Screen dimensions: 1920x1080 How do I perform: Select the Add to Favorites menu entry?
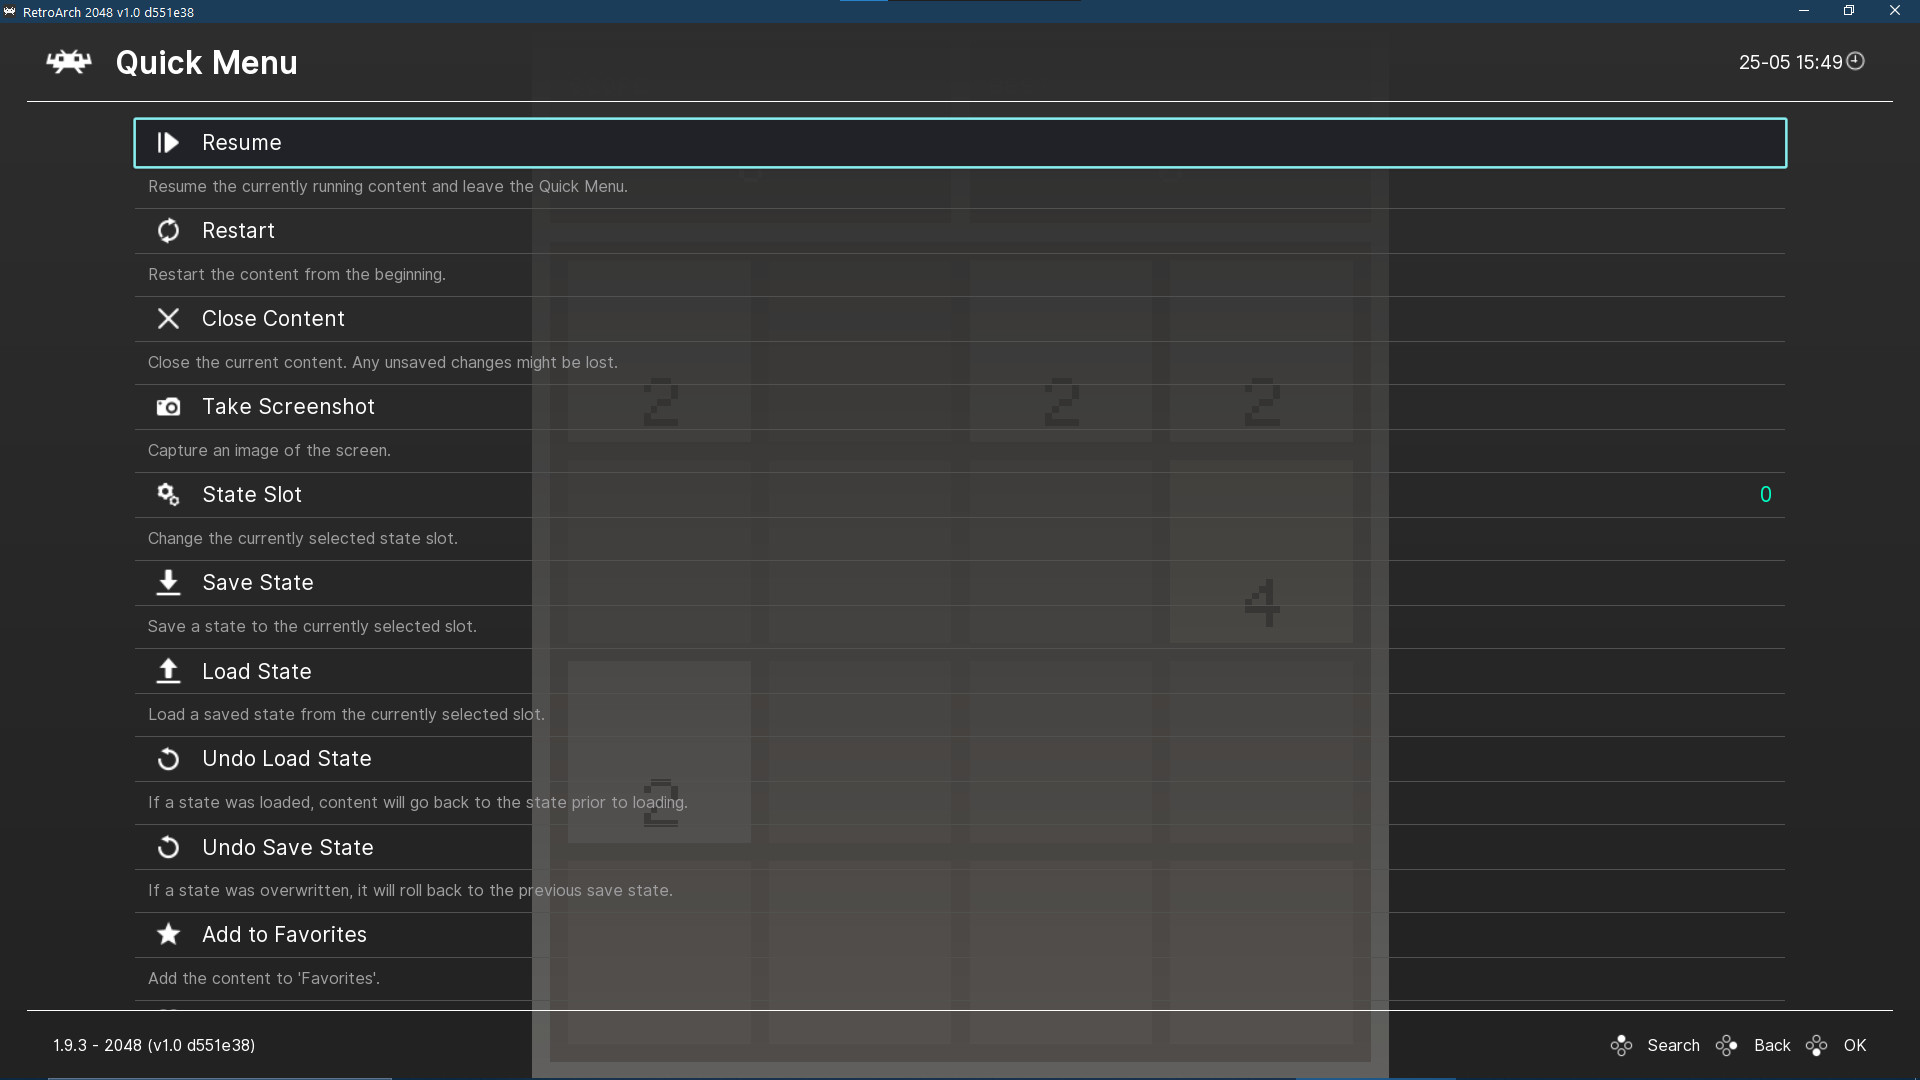point(284,934)
